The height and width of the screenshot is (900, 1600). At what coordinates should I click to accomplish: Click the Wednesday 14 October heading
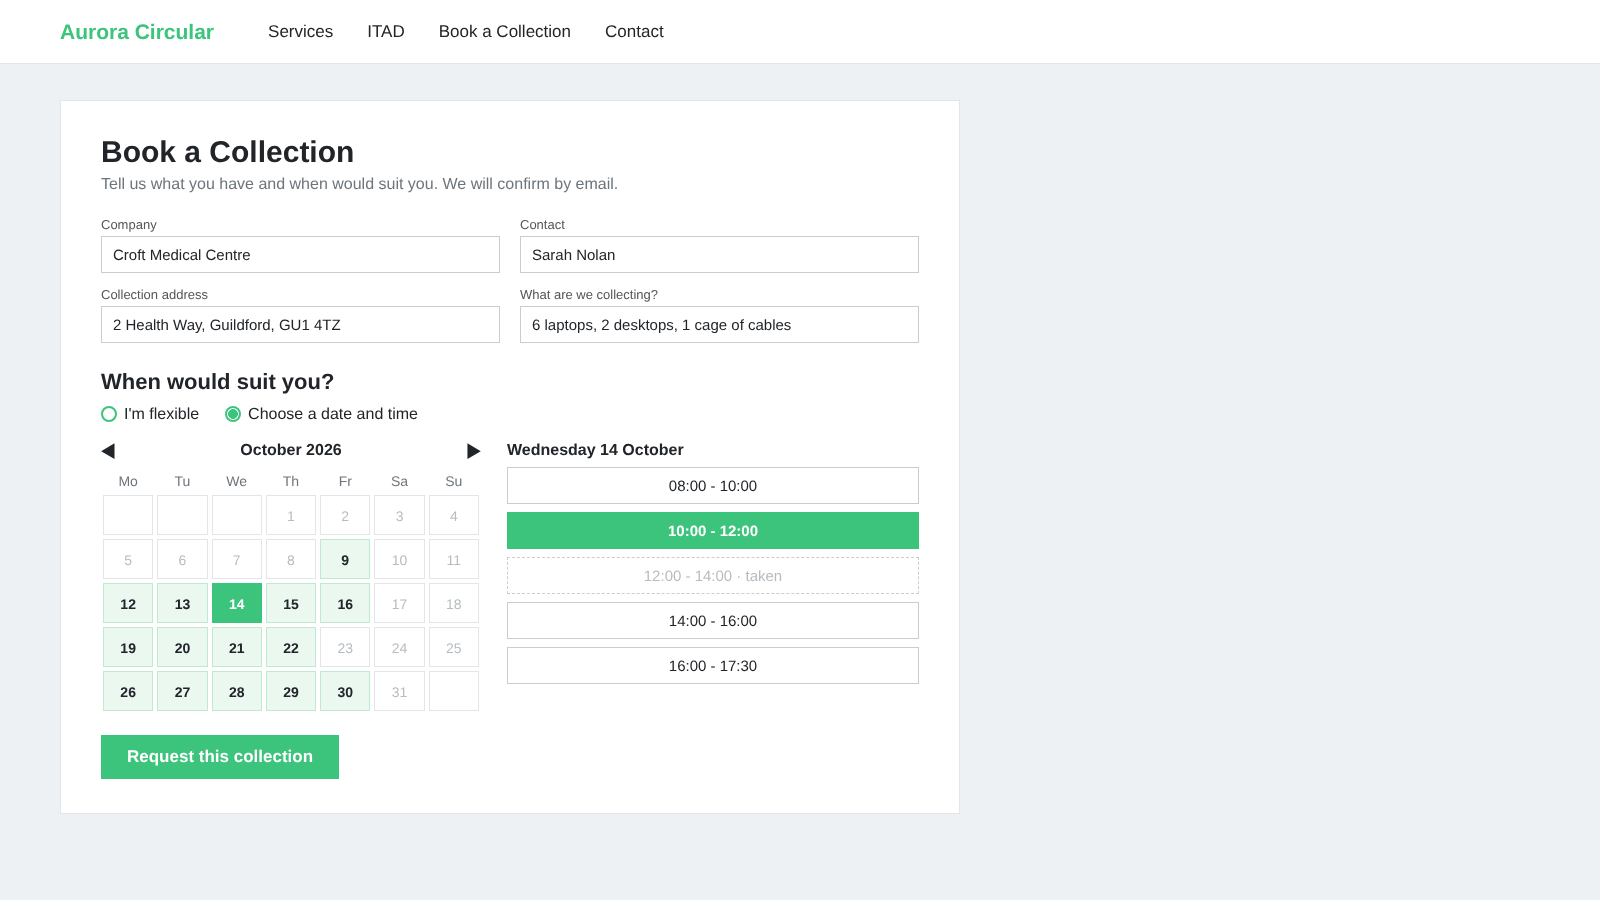(x=595, y=450)
